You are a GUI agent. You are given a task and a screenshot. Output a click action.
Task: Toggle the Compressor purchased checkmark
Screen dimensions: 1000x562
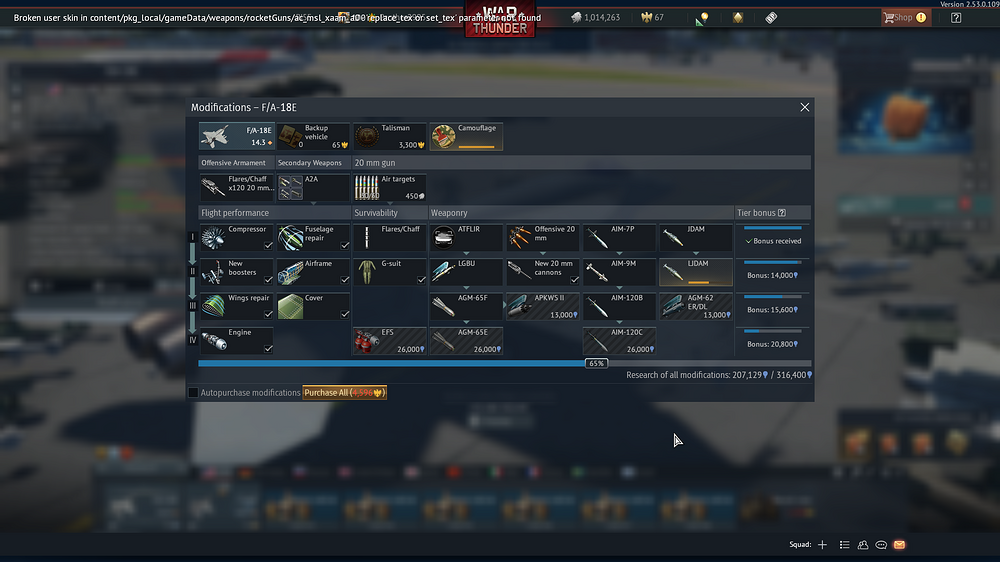tap(268, 246)
